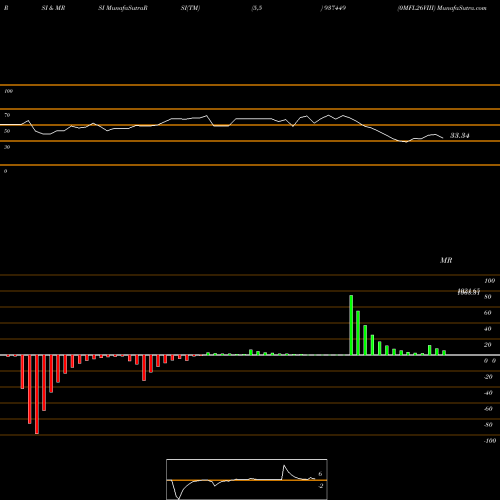Click the 'MR' label above histogram axis
This screenshot has height=500, width=500.
[x=446, y=260]
